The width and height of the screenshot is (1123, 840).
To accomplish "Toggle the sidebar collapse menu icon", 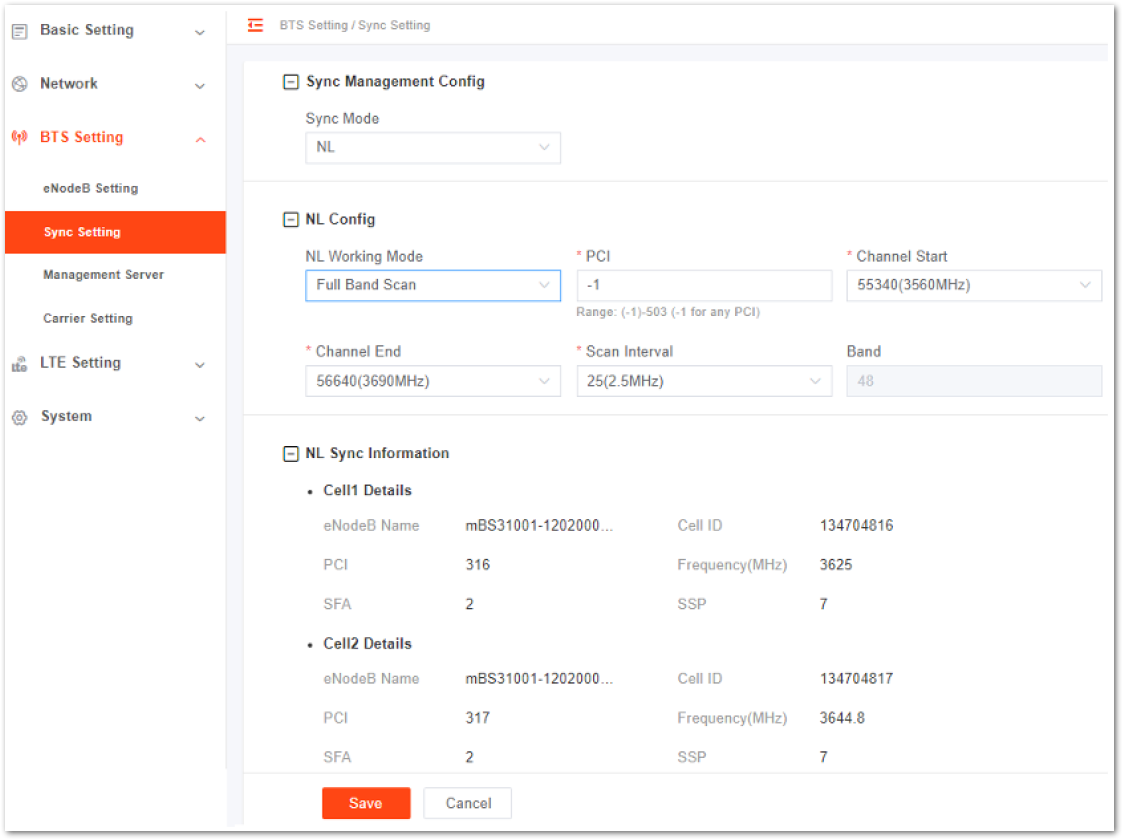I will point(256,25).
